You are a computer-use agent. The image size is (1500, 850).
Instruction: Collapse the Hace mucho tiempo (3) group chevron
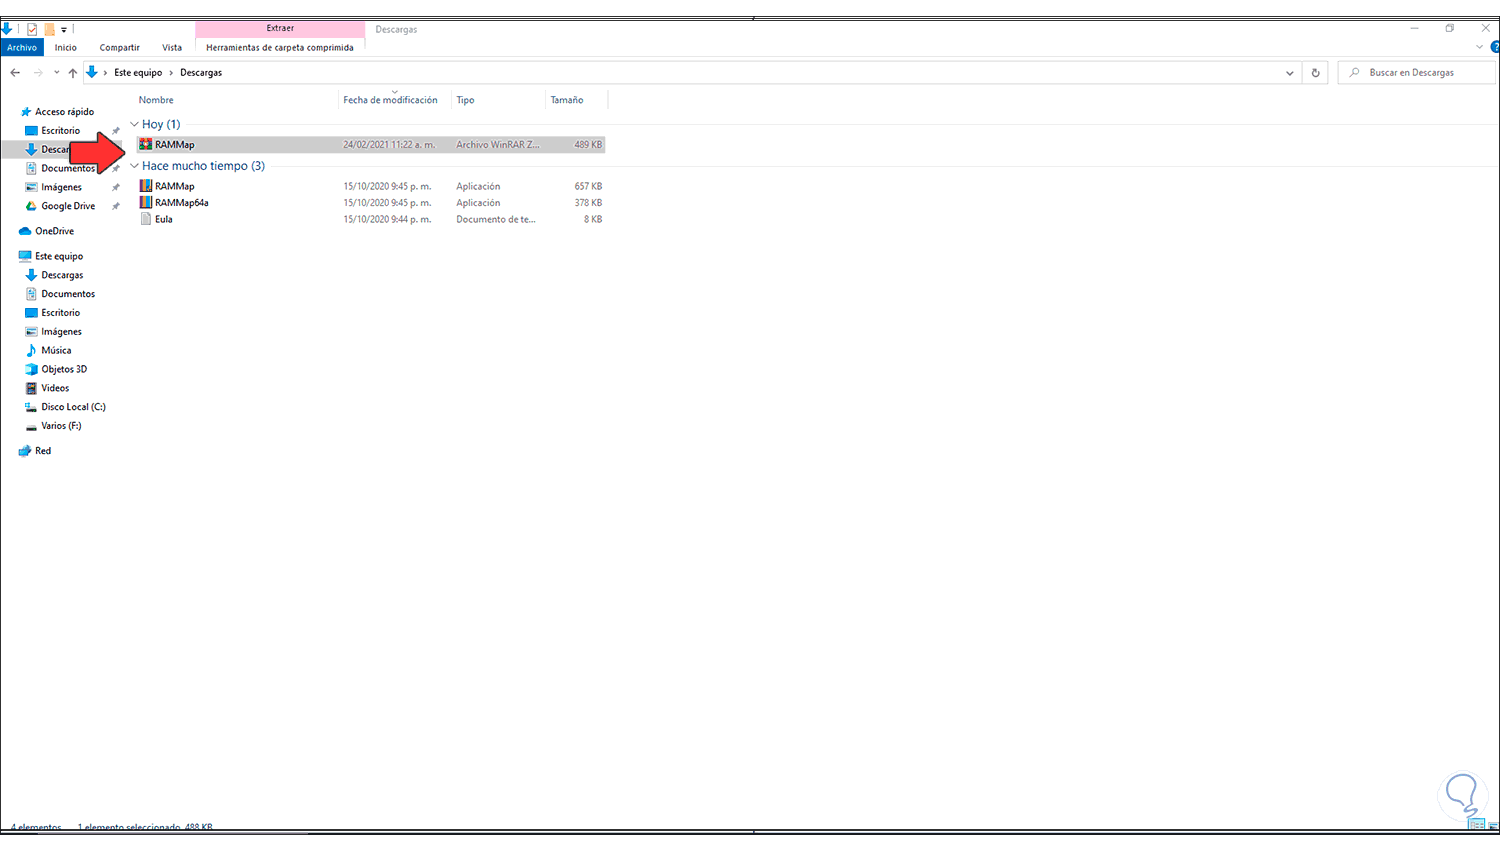point(135,166)
